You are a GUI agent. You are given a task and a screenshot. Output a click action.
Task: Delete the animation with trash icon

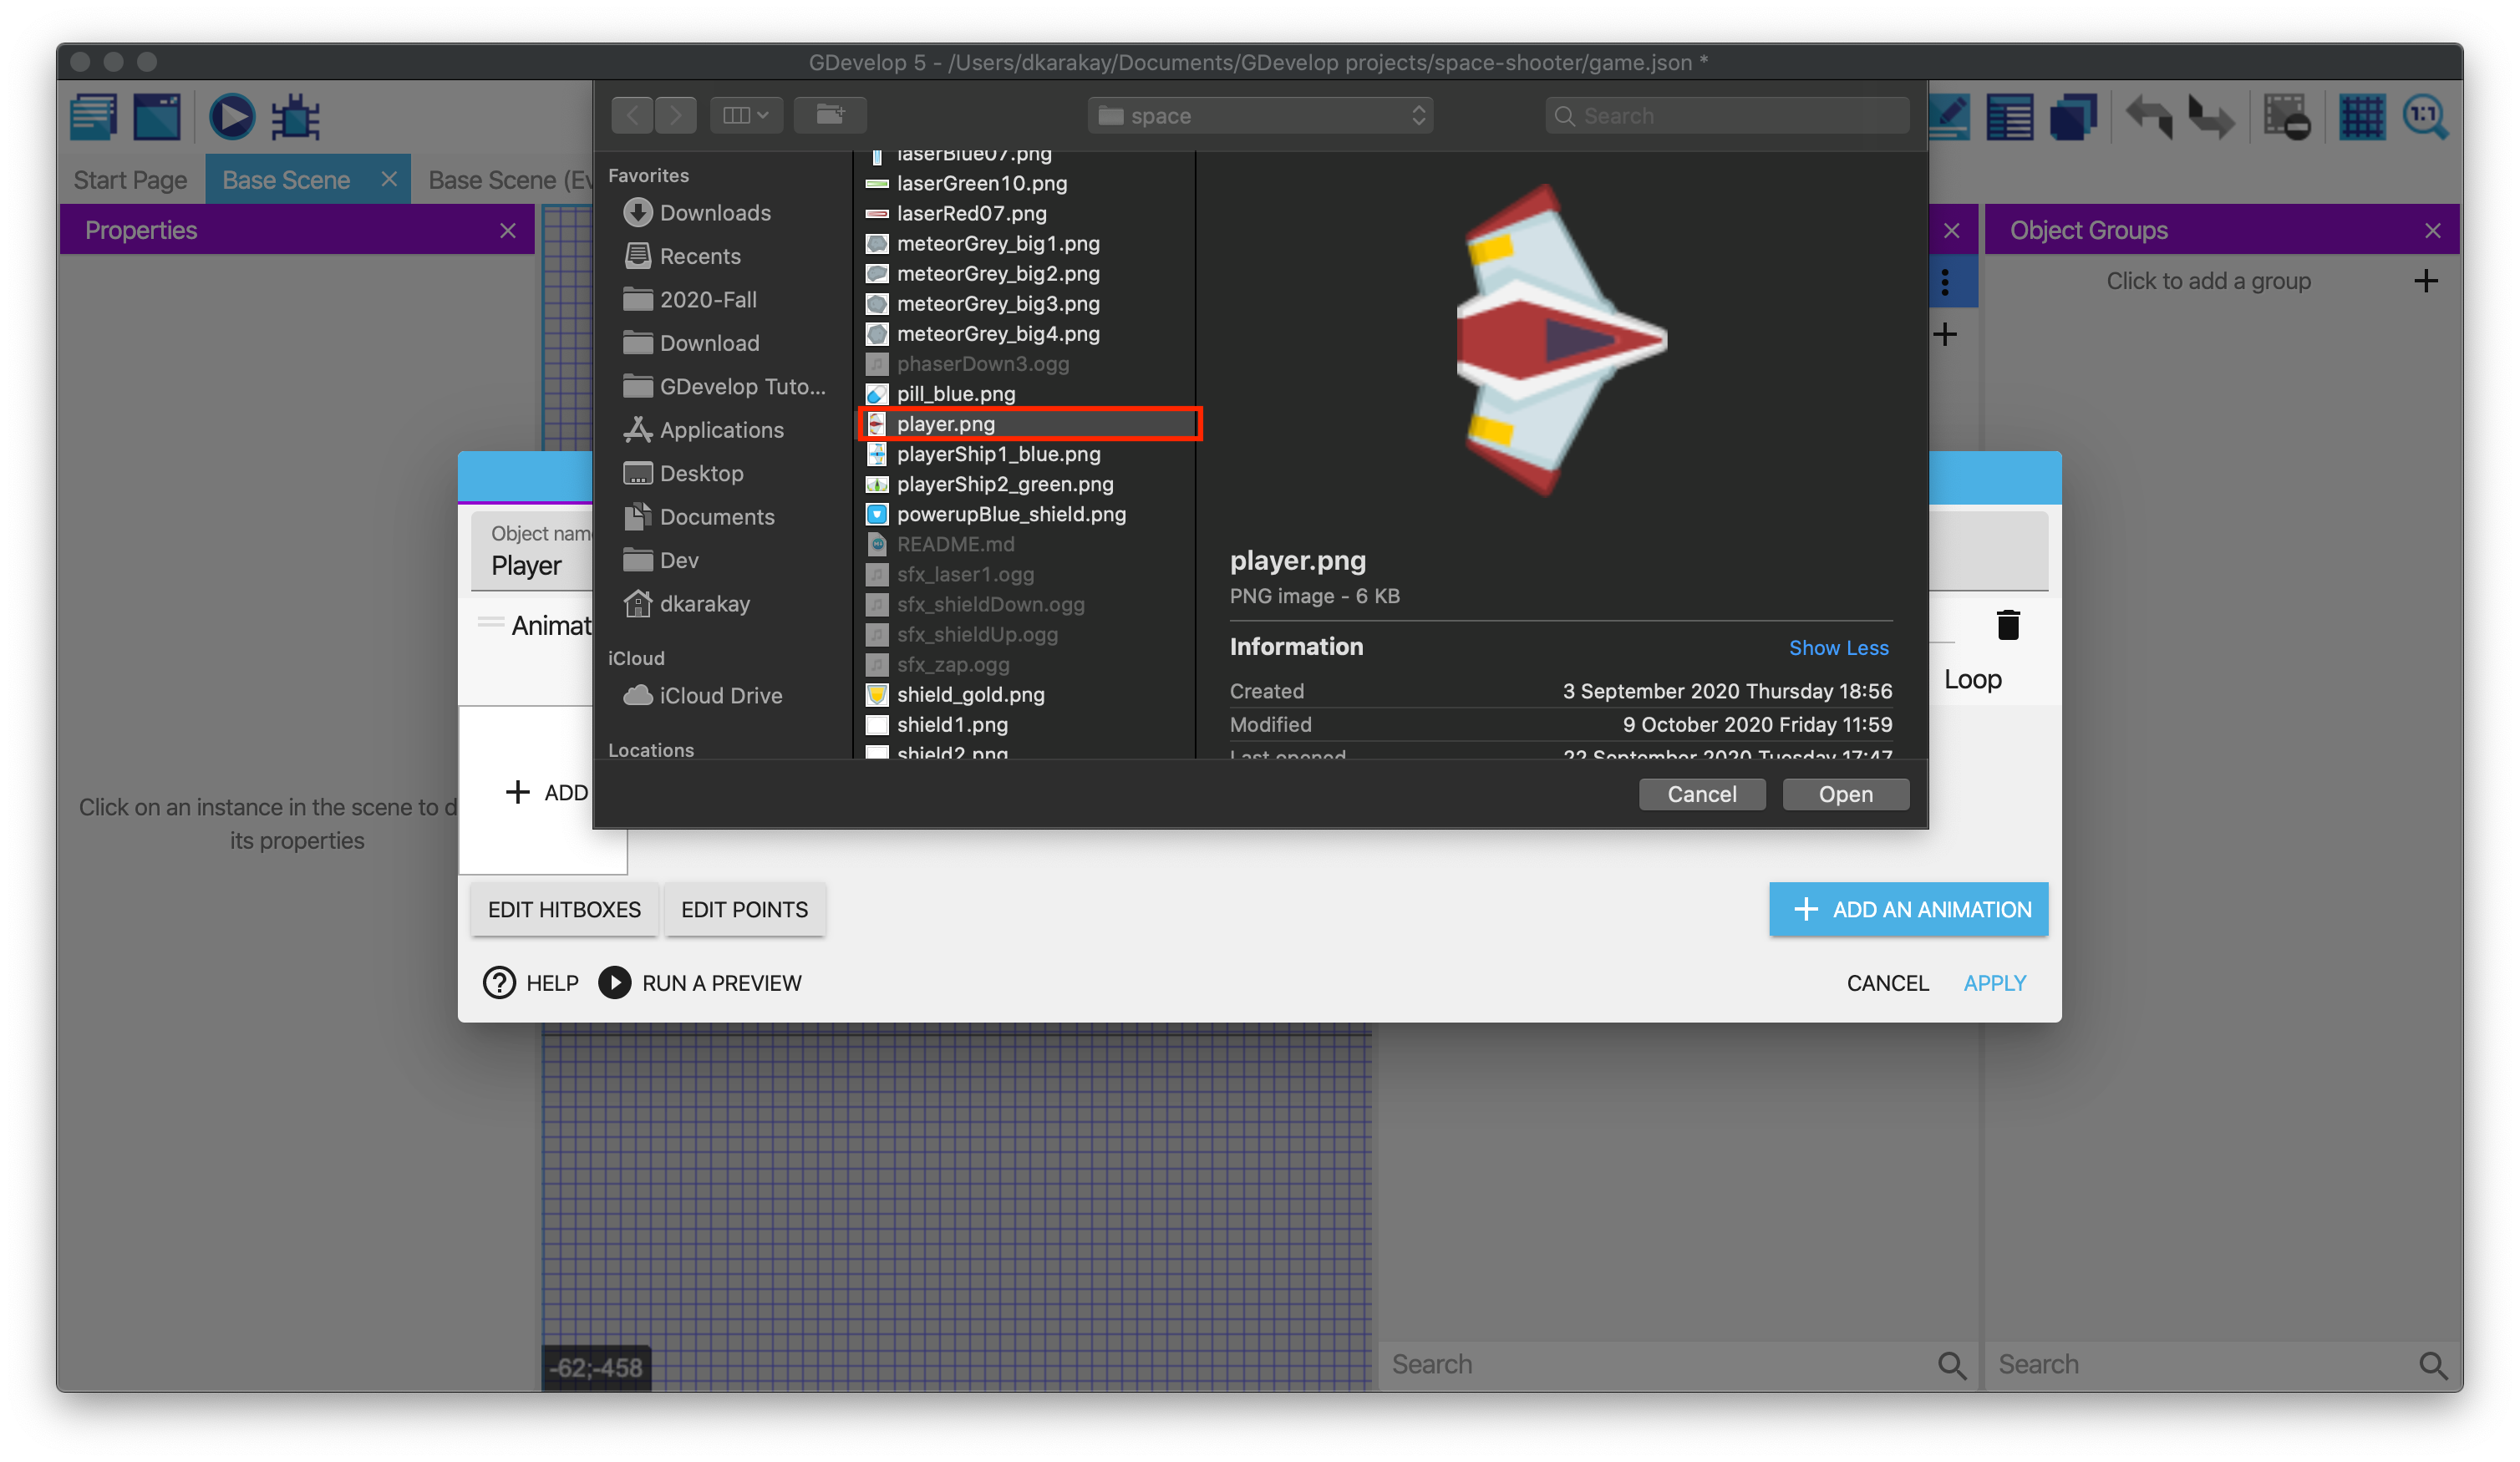(2007, 626)
